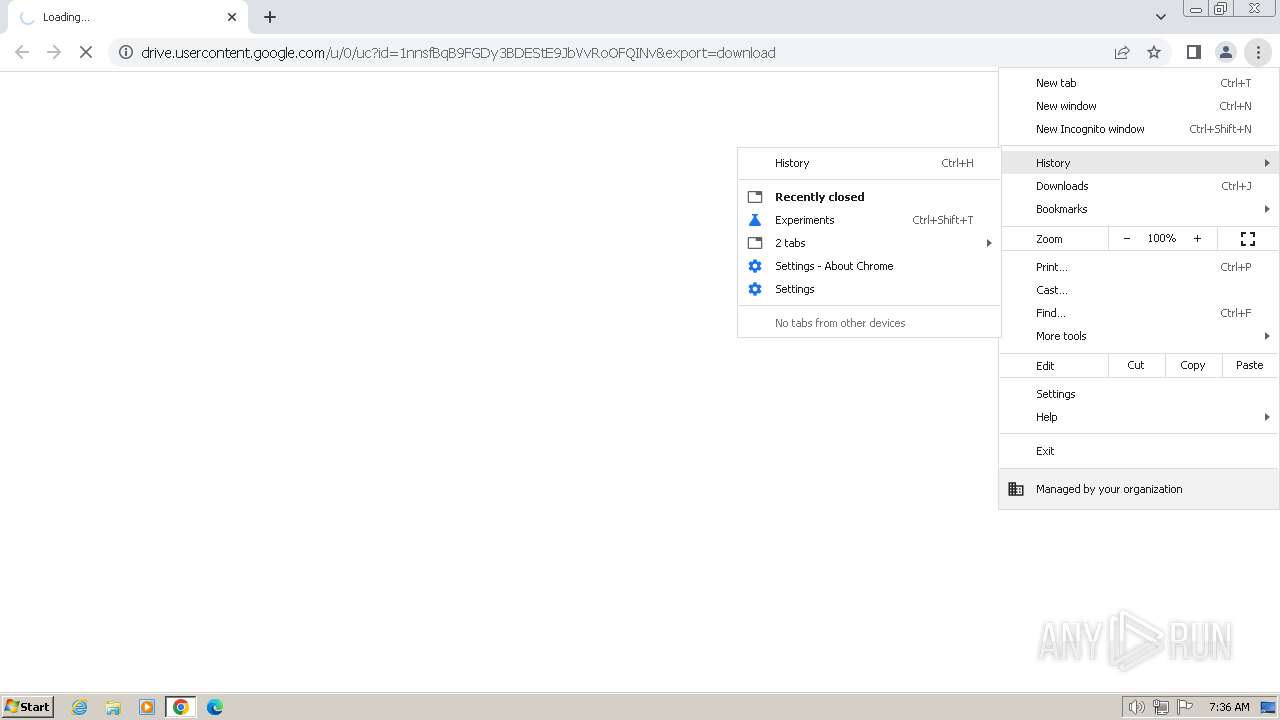Open the profile avatar icon

(x=1225, y=52)
